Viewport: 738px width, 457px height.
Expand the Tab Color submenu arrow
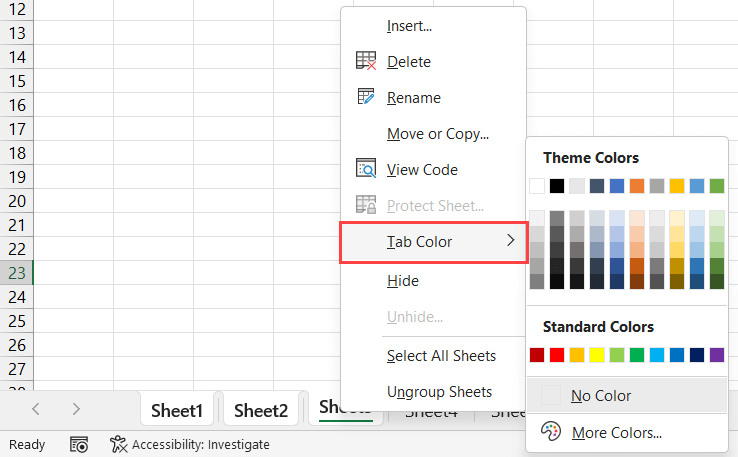(x=511, y=242)
